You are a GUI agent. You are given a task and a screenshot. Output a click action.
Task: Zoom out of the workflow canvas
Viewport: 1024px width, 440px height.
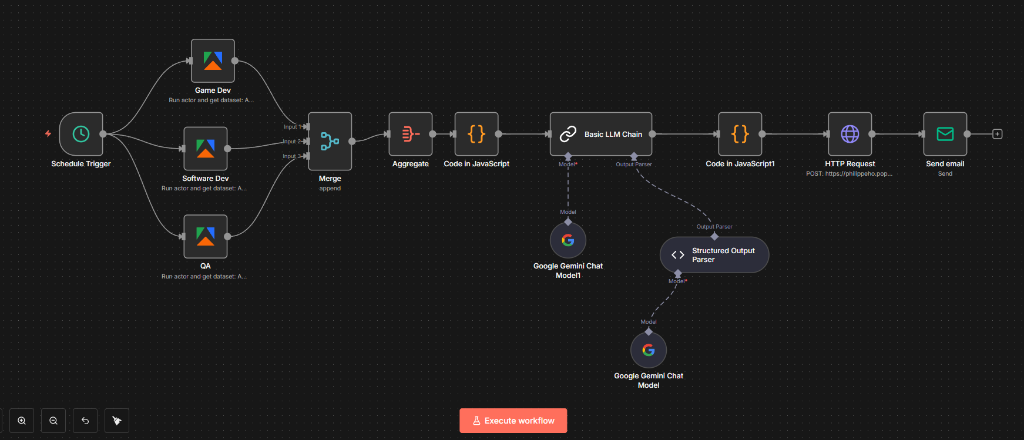(54, 420)
